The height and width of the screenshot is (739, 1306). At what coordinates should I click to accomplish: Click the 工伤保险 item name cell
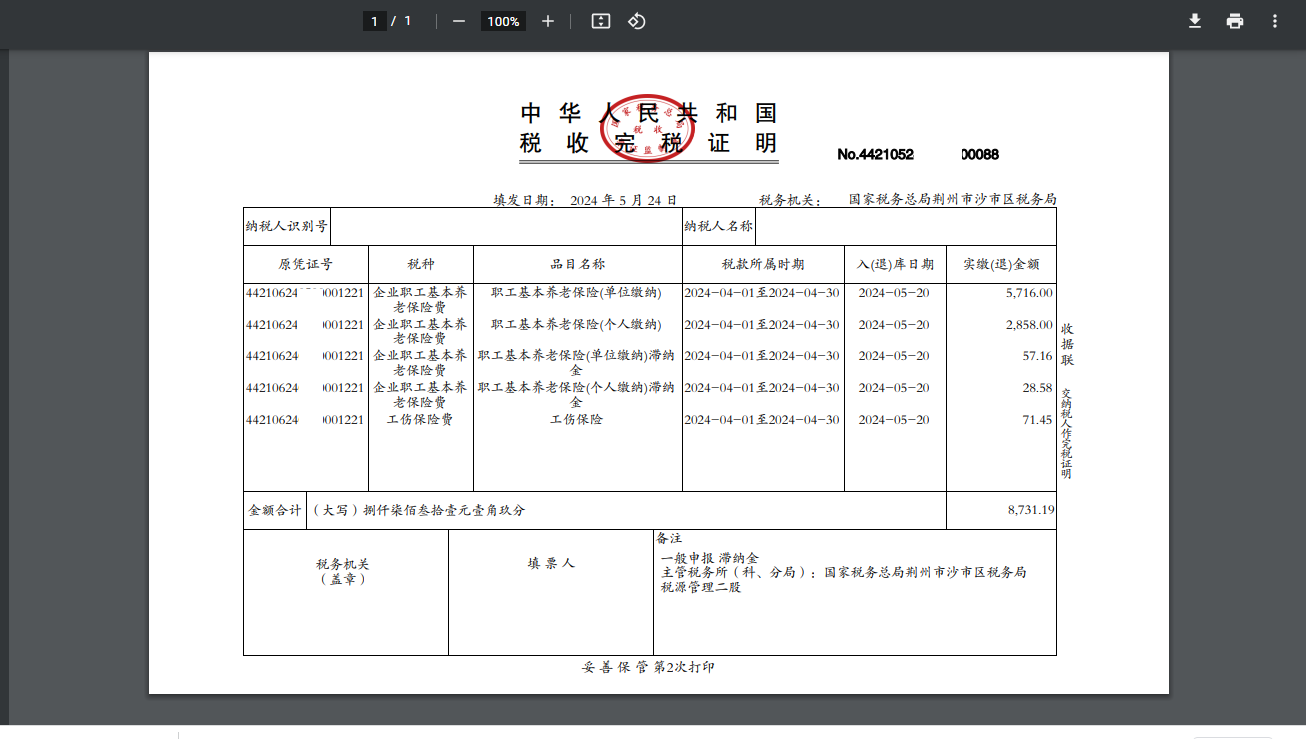click(x=577, y=420)
